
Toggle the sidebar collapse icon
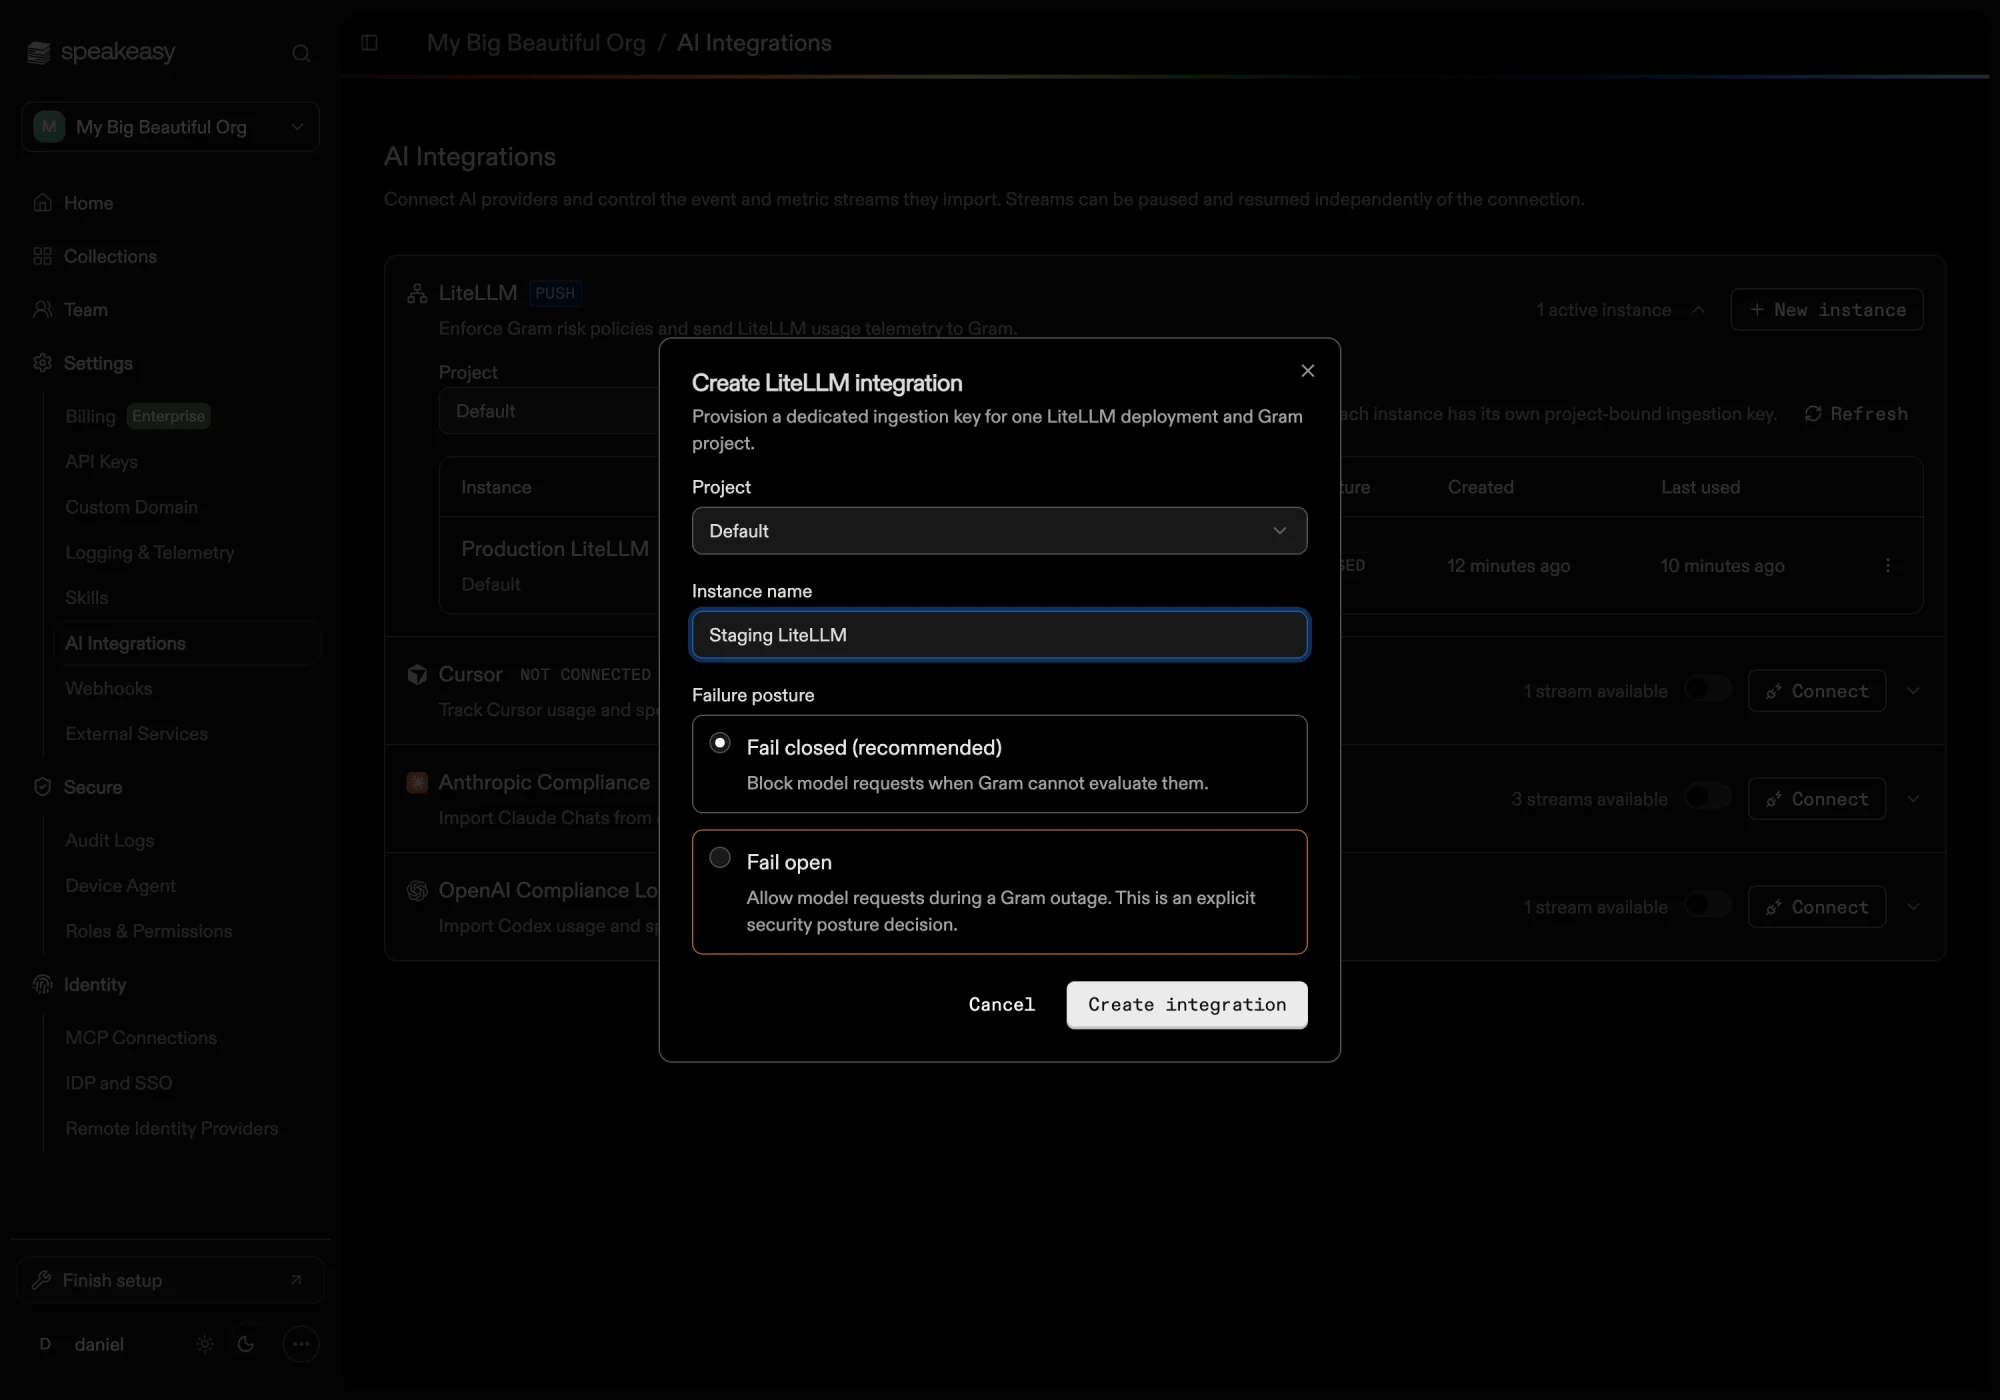[369, 43]
